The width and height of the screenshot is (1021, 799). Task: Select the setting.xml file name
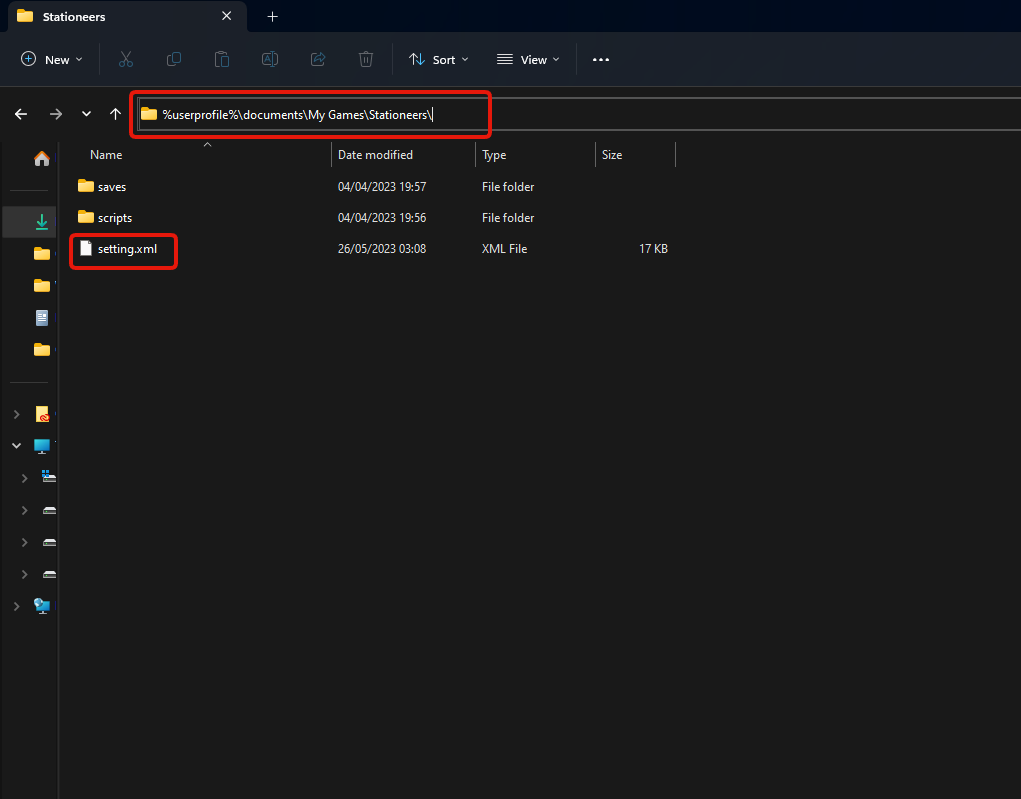point(127,249)
